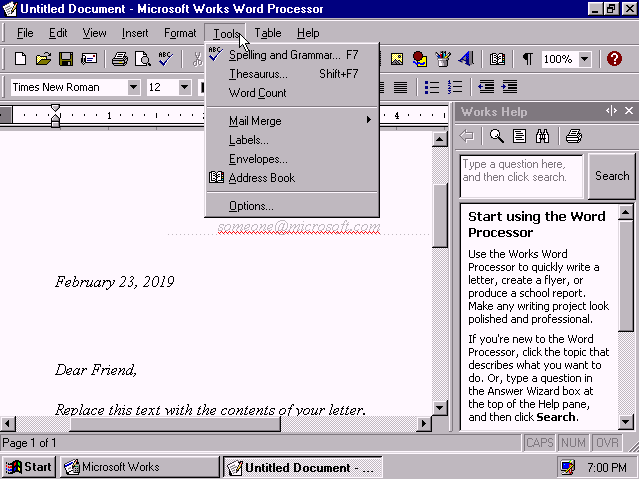Increase indent icon
This screenshot has width=639, height=479.
click(509, 87)
